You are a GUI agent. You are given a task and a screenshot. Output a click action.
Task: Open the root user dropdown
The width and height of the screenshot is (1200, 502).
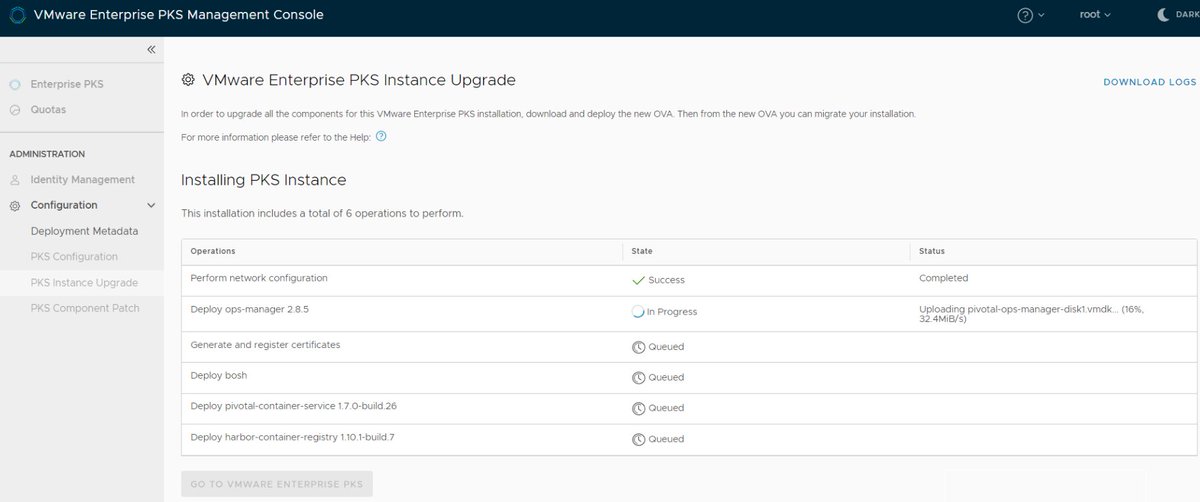coord(1095,15)
